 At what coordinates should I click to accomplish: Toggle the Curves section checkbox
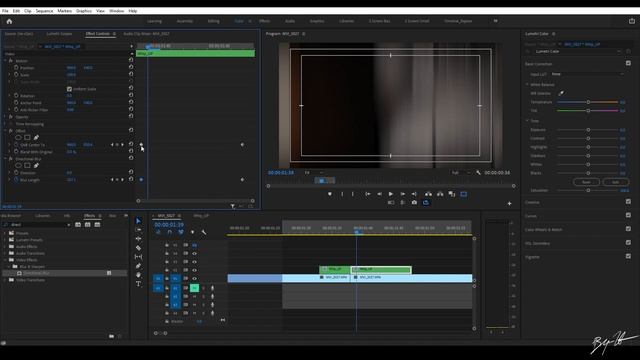tap(628, 215)
